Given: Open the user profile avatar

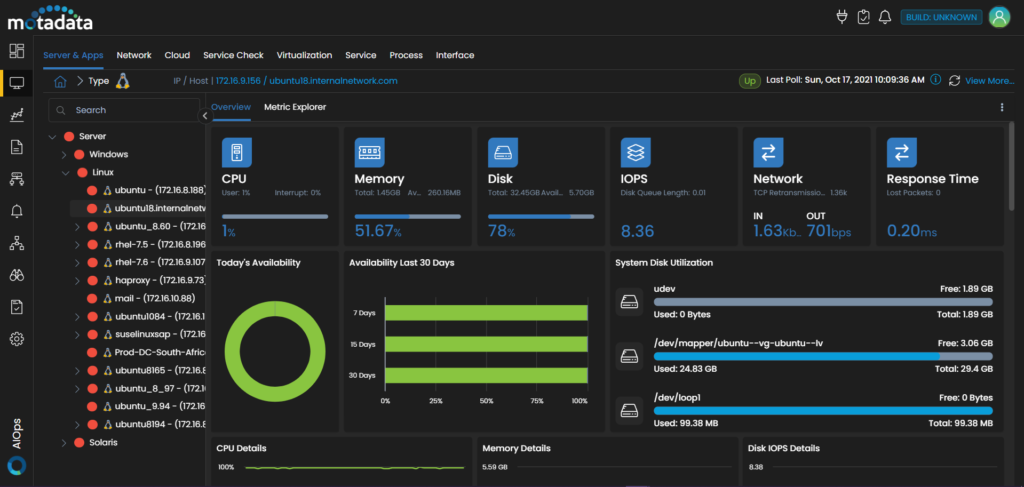Looking at the screenshot, I should [998, 17].
